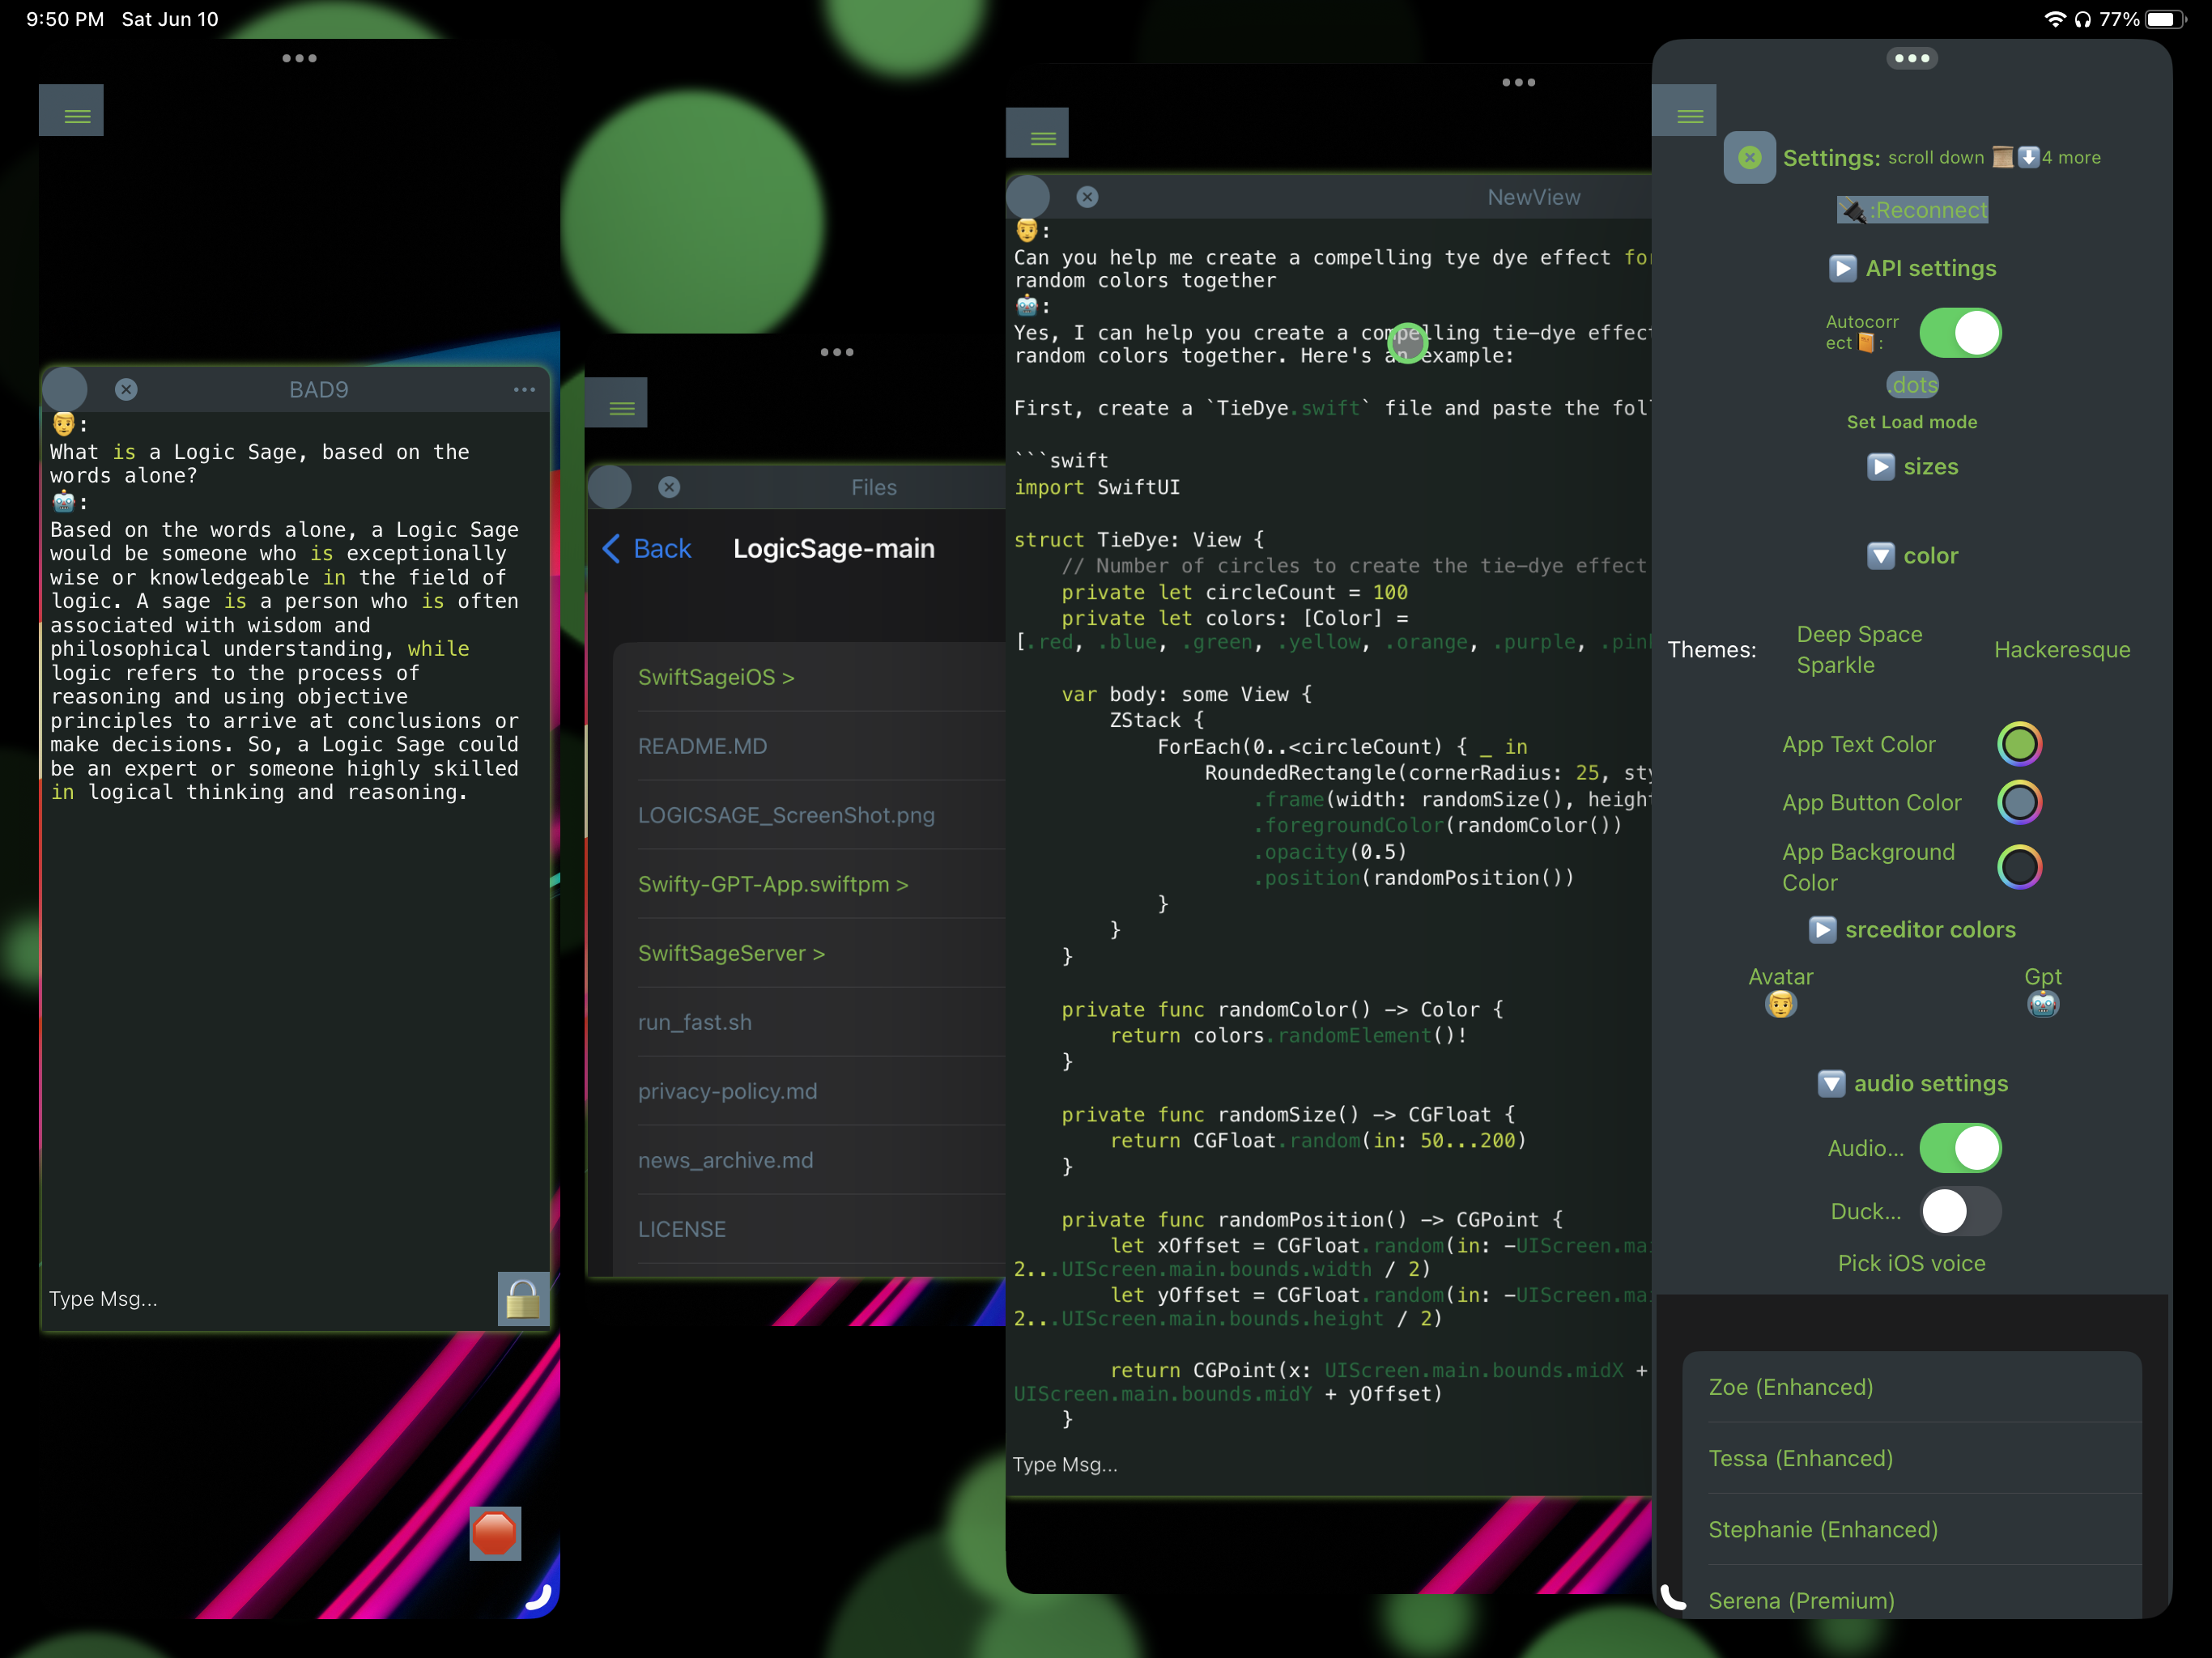Tap the Set Load mode label
The image size is (2212, 1658).
(1911, 422)
